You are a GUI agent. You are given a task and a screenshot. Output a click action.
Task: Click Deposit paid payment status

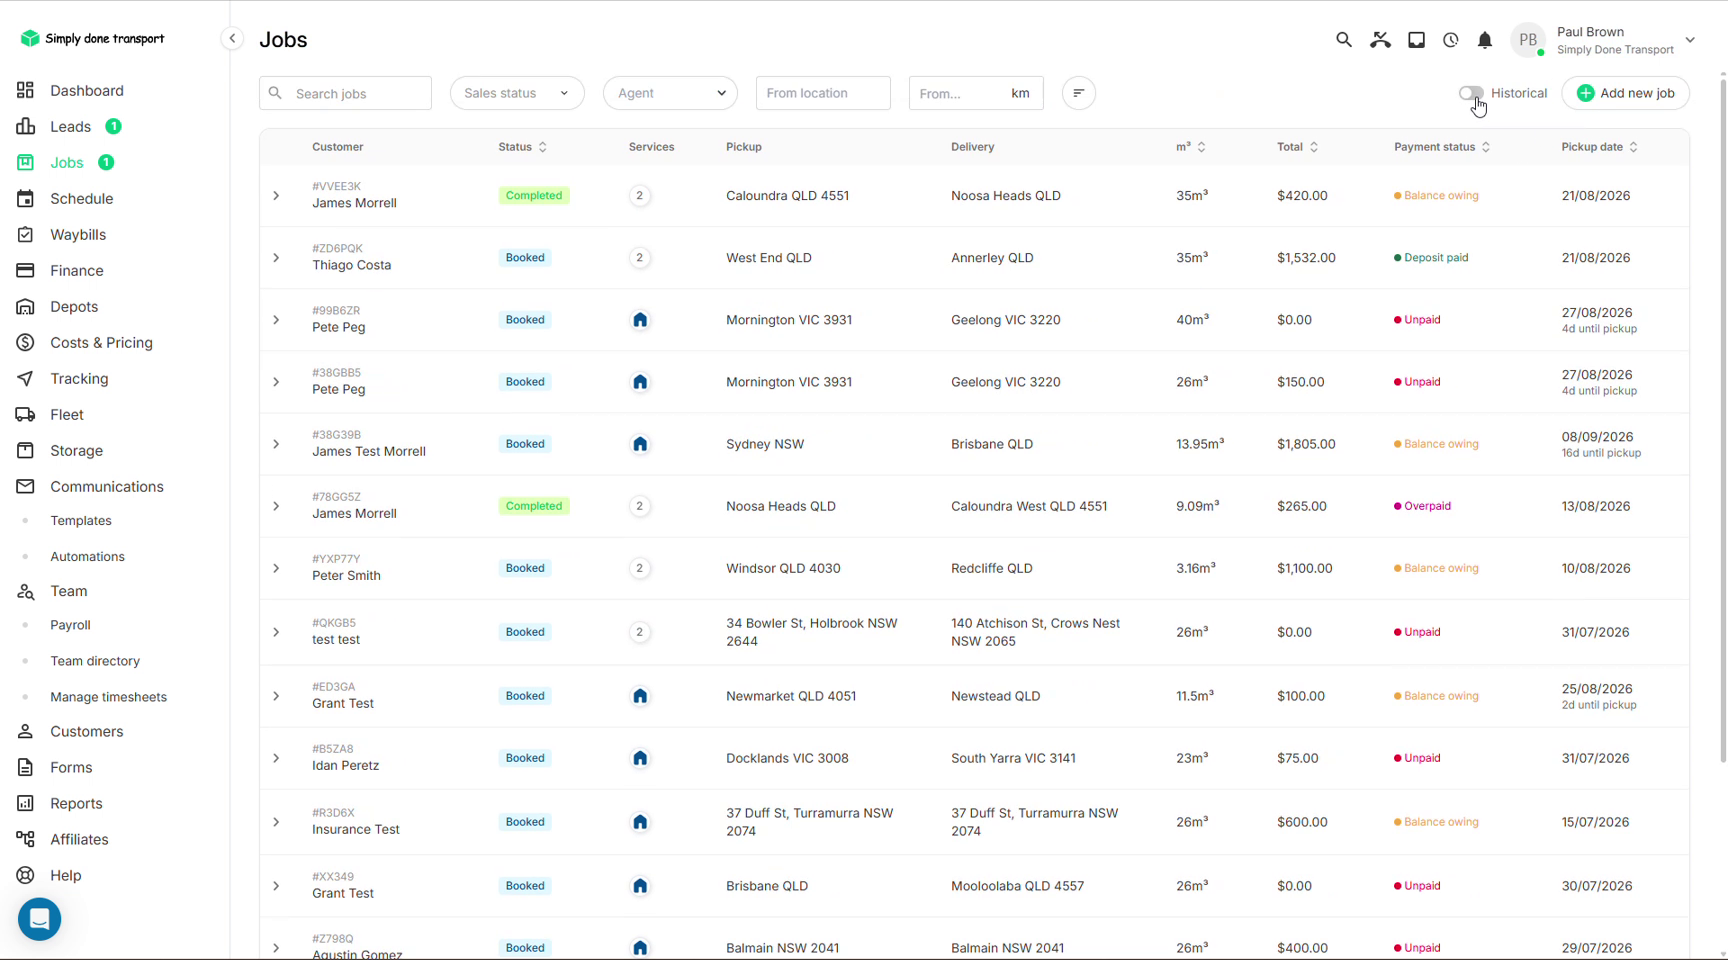tap(1431, 258)
